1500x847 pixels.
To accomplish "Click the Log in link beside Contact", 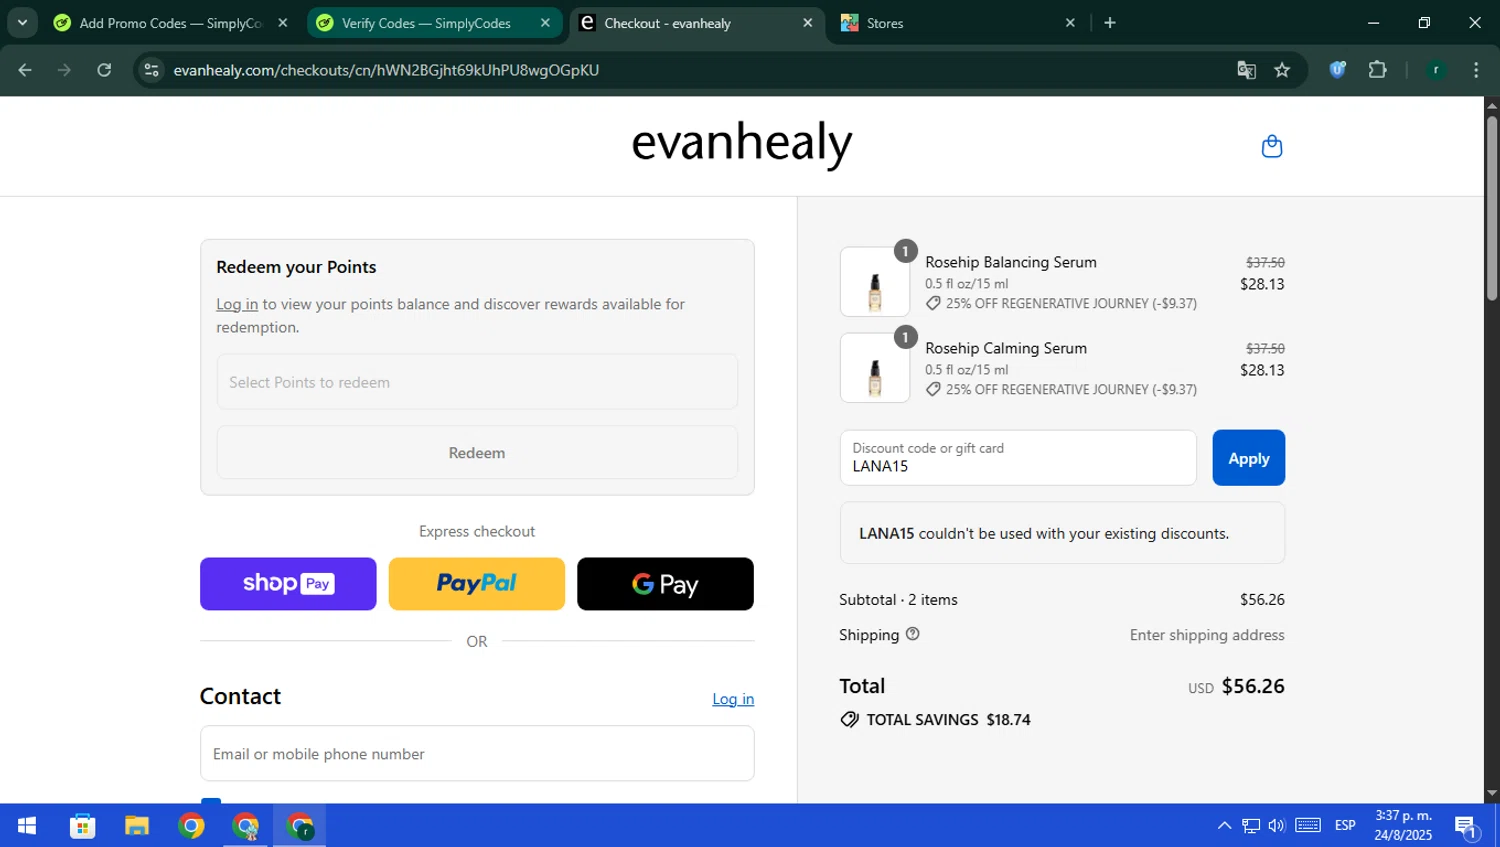I will tap(733, 699).
